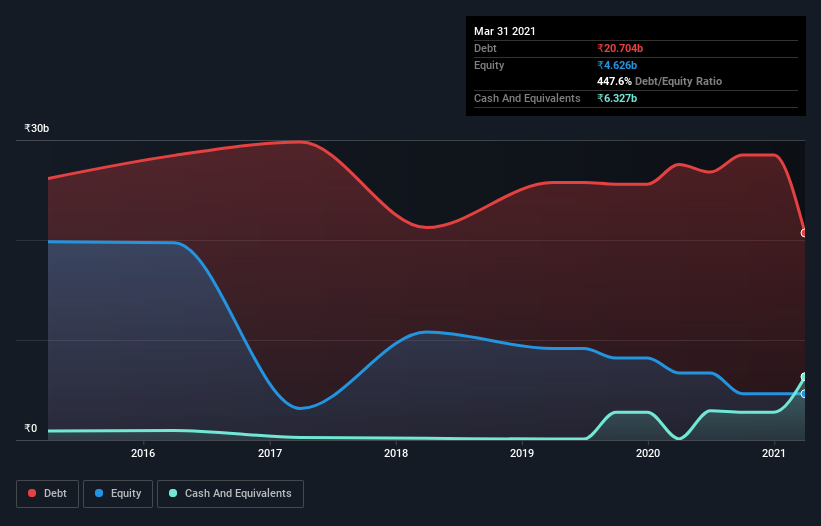Click the 2020 x-axis label
This screenshot has width=821, height=526.
click(x=648, y=453)
